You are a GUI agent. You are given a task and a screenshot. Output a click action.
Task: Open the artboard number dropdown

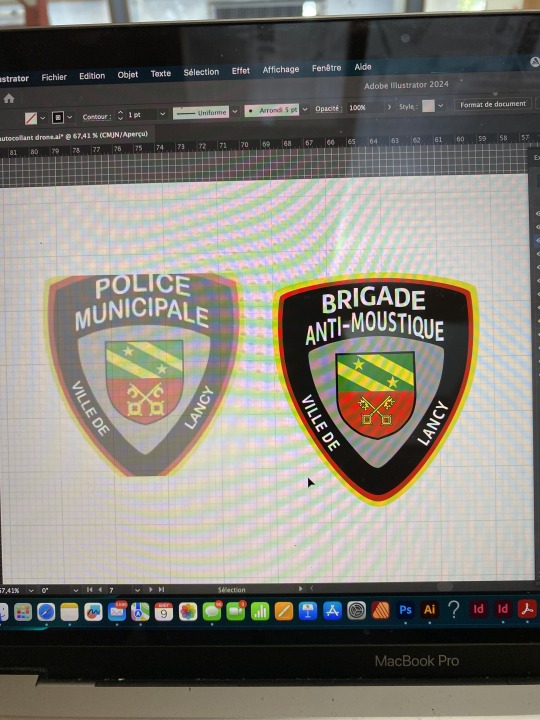point(137,590)
